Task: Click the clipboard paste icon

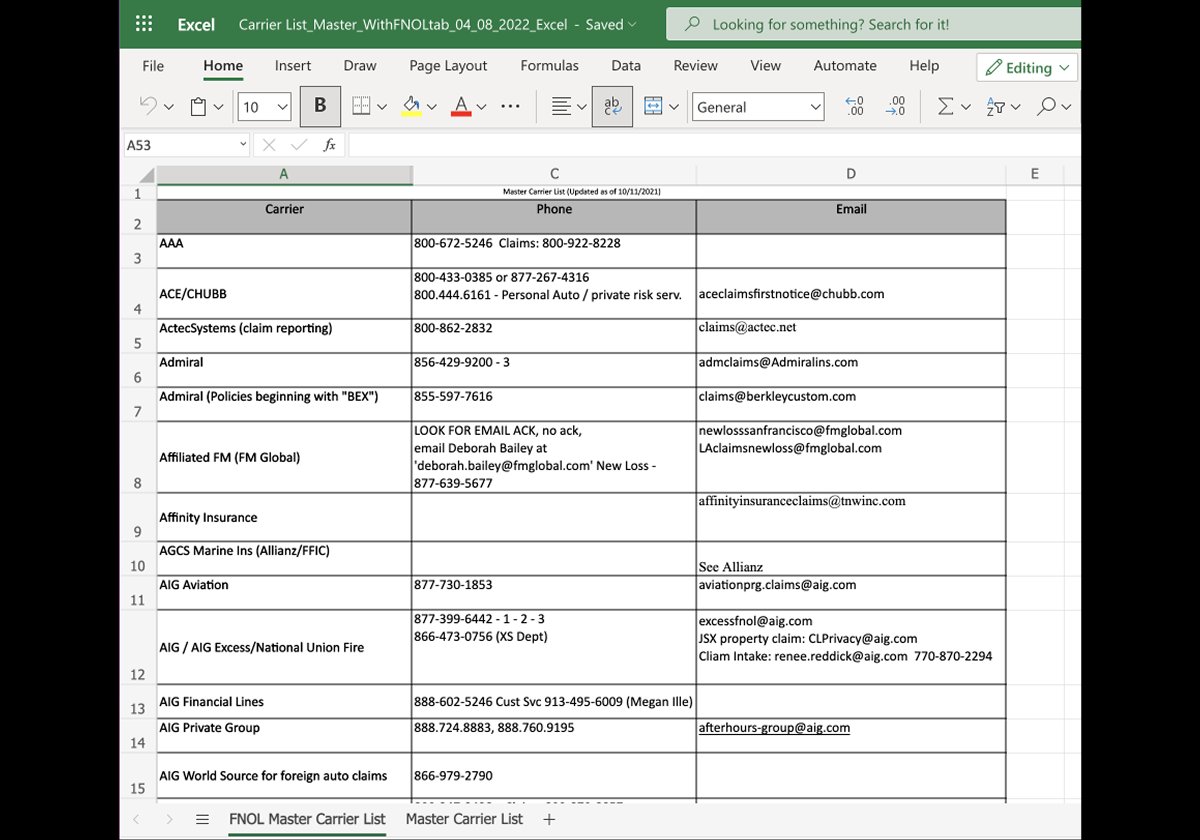Action: point(199,106)
